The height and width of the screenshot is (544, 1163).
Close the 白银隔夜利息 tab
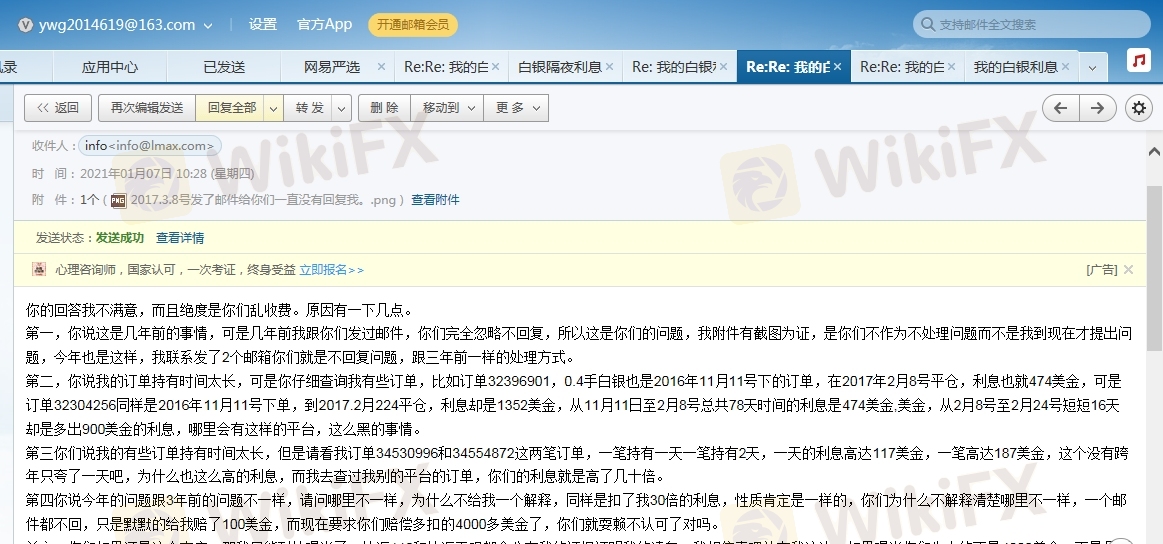click(x=610, y=67)
